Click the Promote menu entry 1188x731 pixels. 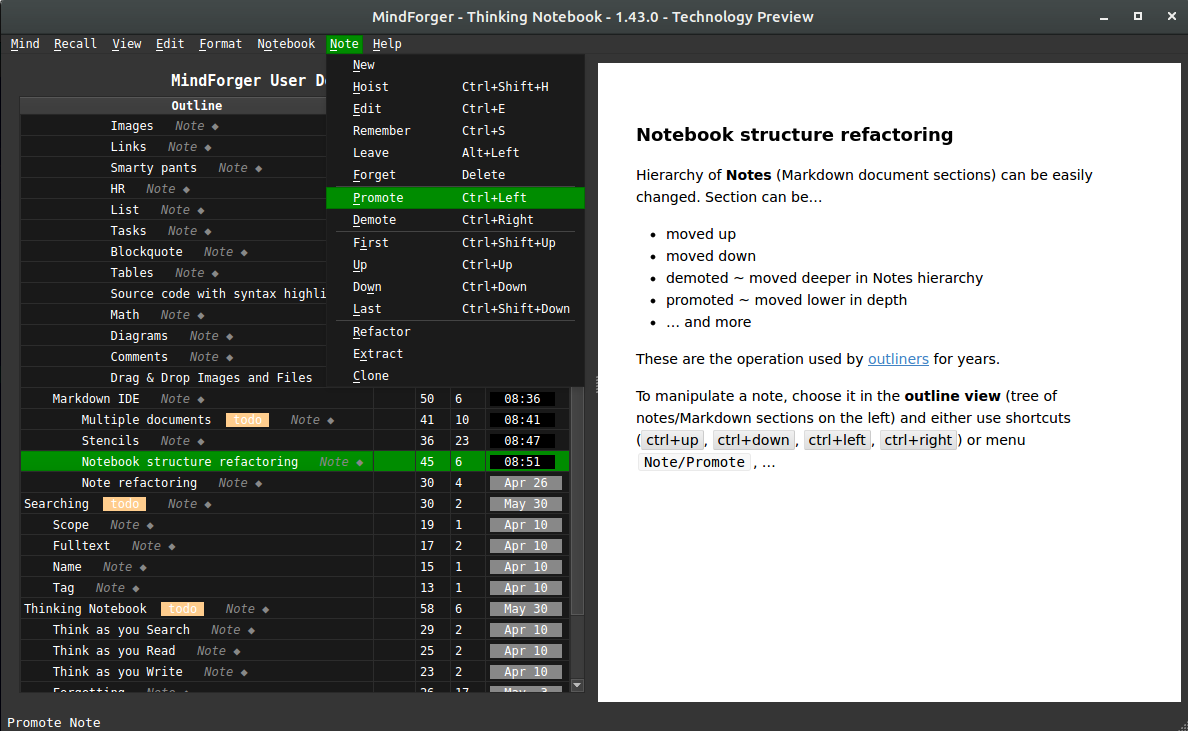[378, 198]
